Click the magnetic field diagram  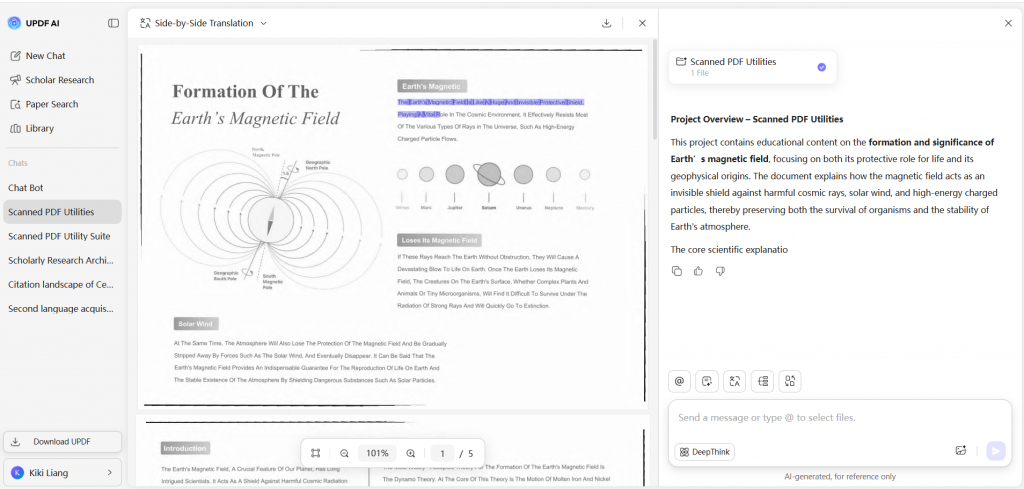[x=271, y=219]
